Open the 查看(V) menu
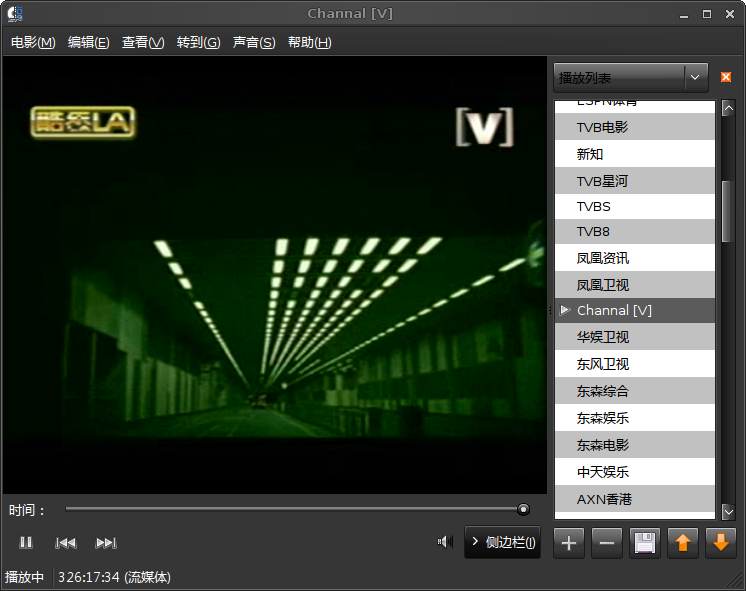Image resolution: width=746 pixels, height=591 pixels. point(143,42)
